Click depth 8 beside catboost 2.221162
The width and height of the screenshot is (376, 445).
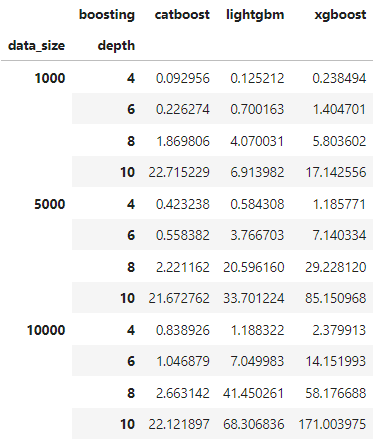[131, 267]
